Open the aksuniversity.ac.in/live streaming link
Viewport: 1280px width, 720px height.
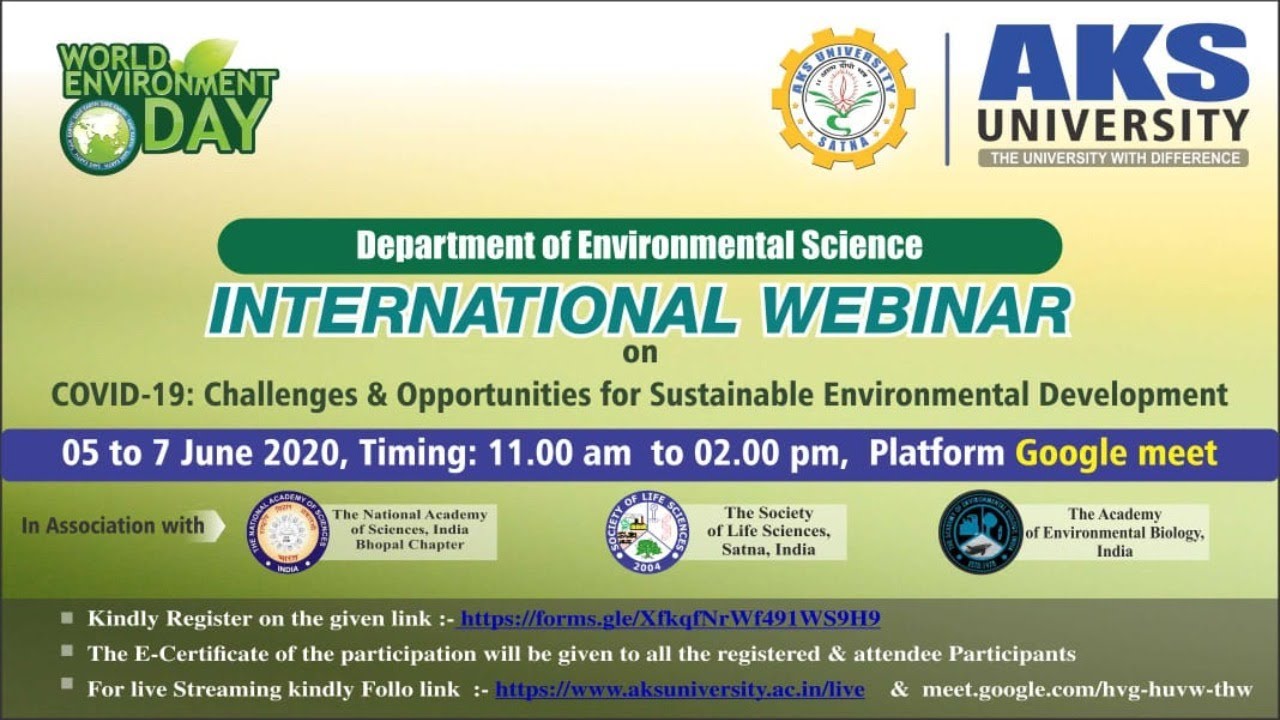[680, 689]
